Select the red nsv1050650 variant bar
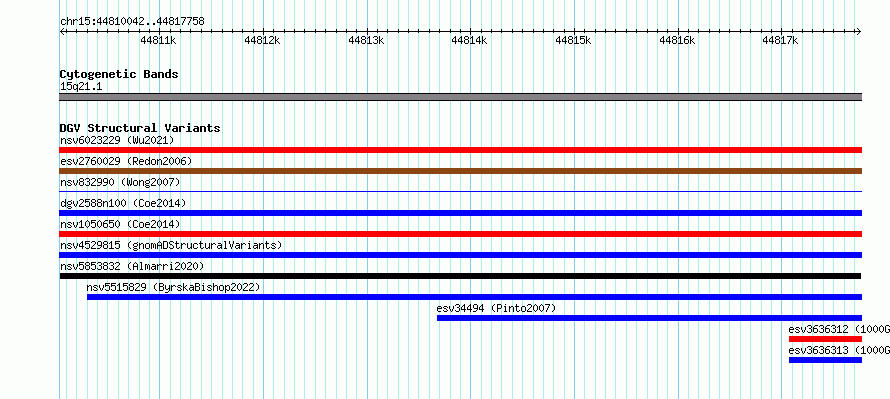The width and height of the screenshot is (890, 399). 460,234
